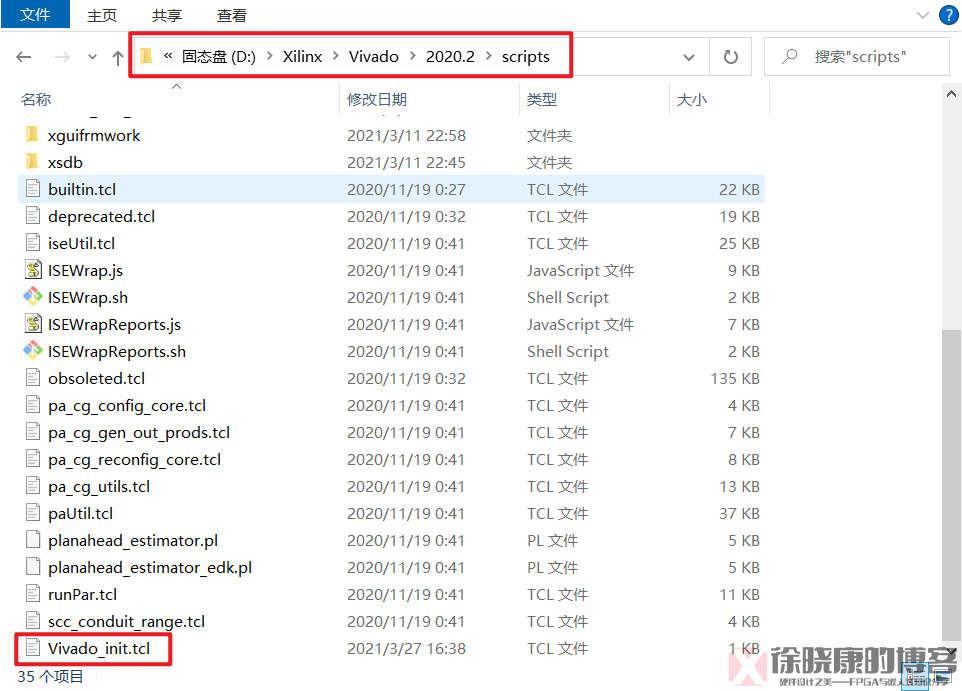Click the xsdb folder name
This screenshot has height=691, width=962.
coord(65,163)
